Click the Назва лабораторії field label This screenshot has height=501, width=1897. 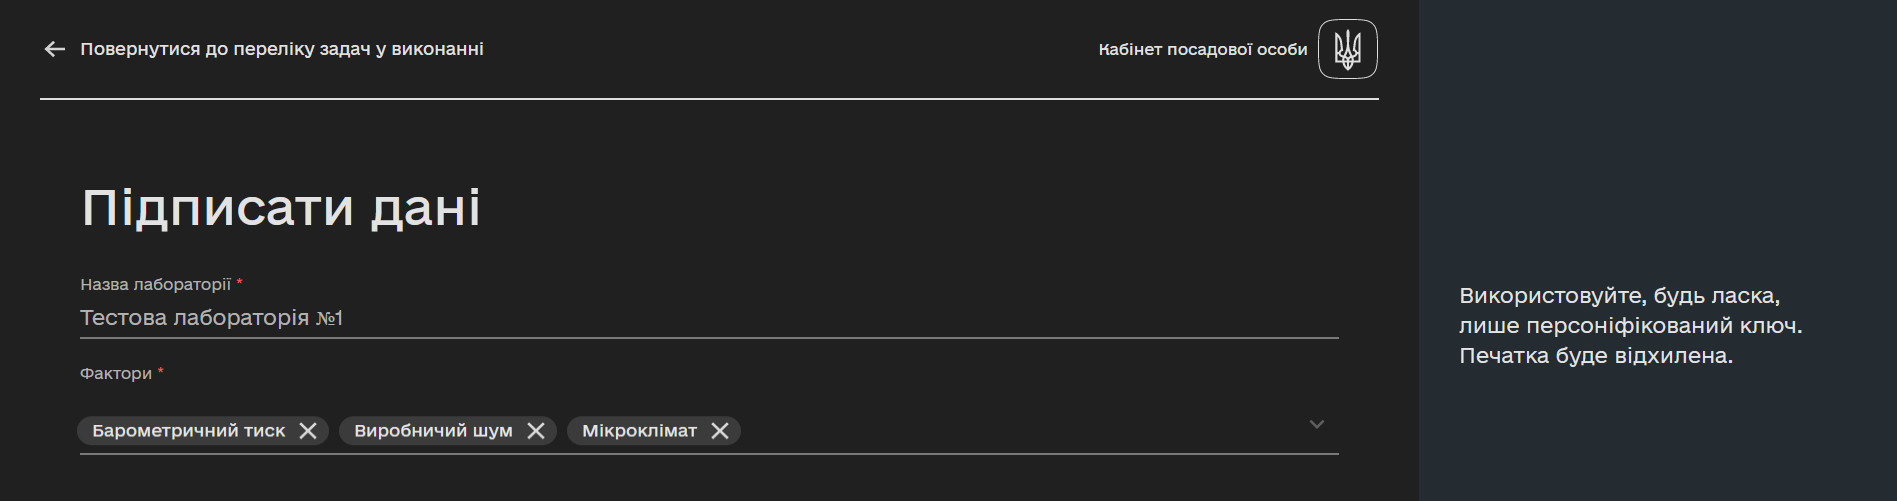click(155, 285)
